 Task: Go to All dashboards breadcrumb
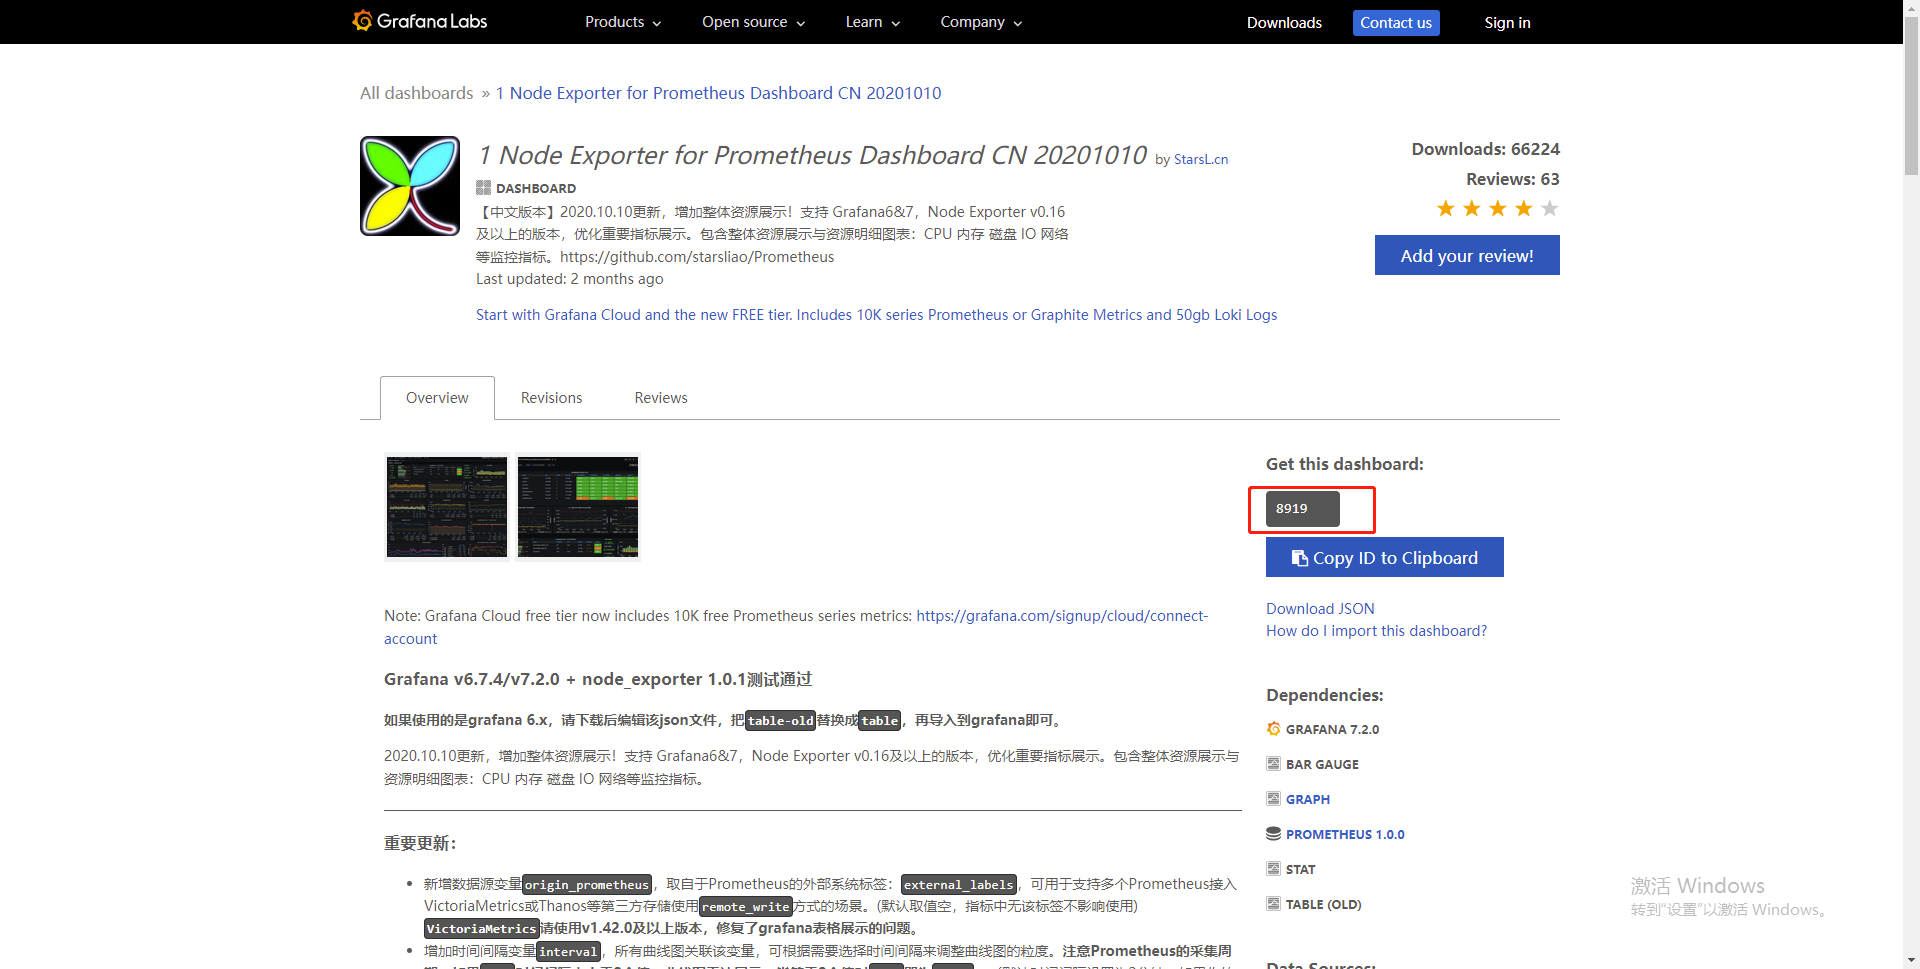(x=416, y=93)
